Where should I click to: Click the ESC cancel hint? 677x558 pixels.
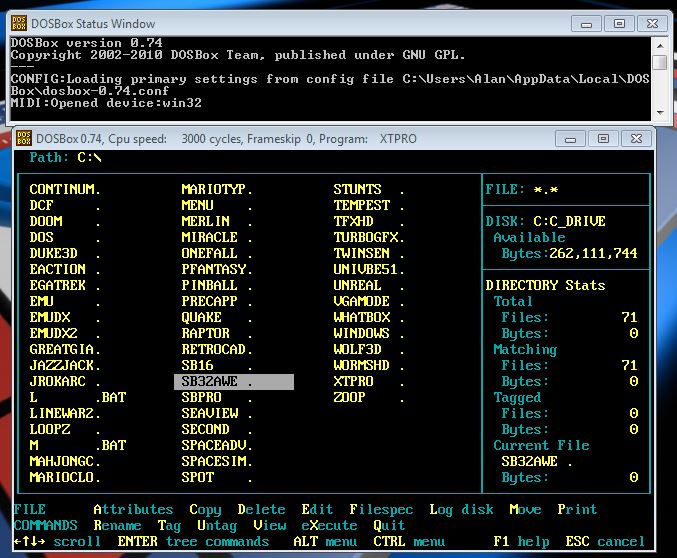[605, 541]
